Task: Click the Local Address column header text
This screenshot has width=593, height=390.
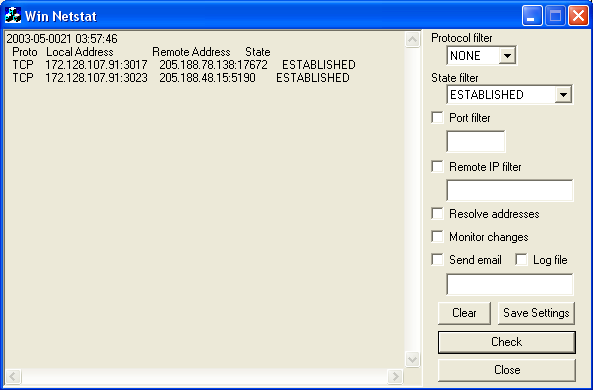Action: [80, 52]
